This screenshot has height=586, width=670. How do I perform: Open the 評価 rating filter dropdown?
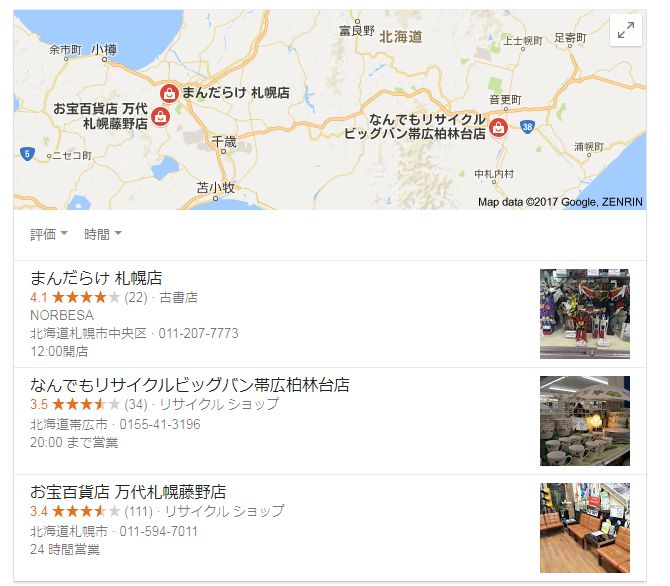tap(49, 234)
